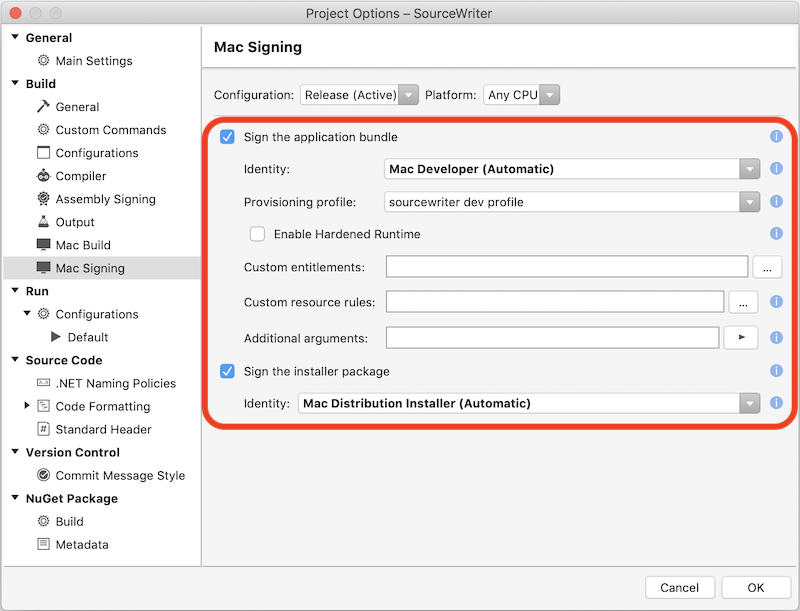The image size is (800, 611).
Task: Click the Metadata list icon
Action: coord(43,544)
